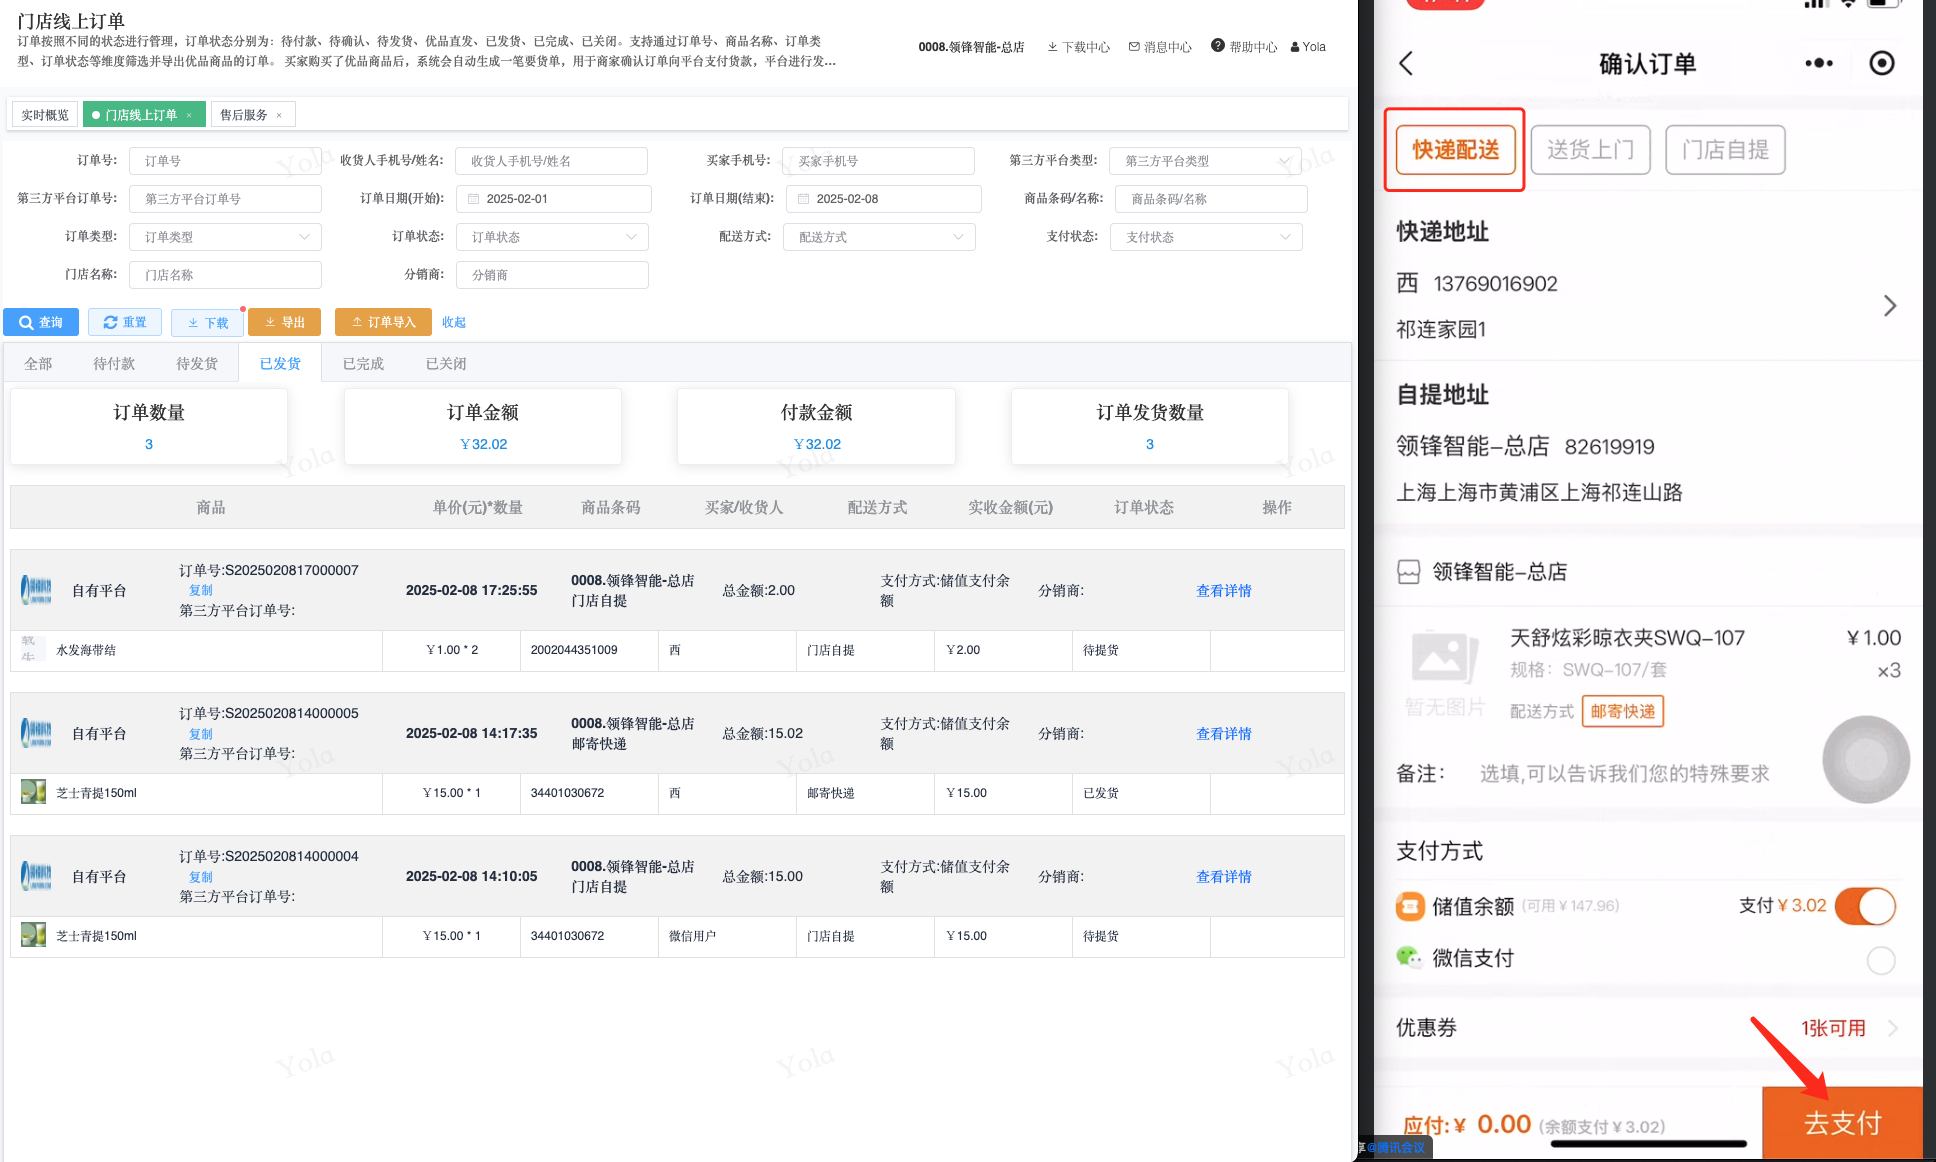Click the Yola user profile icon
The image size is (1936, 1162).
(x=1295, y=47)
